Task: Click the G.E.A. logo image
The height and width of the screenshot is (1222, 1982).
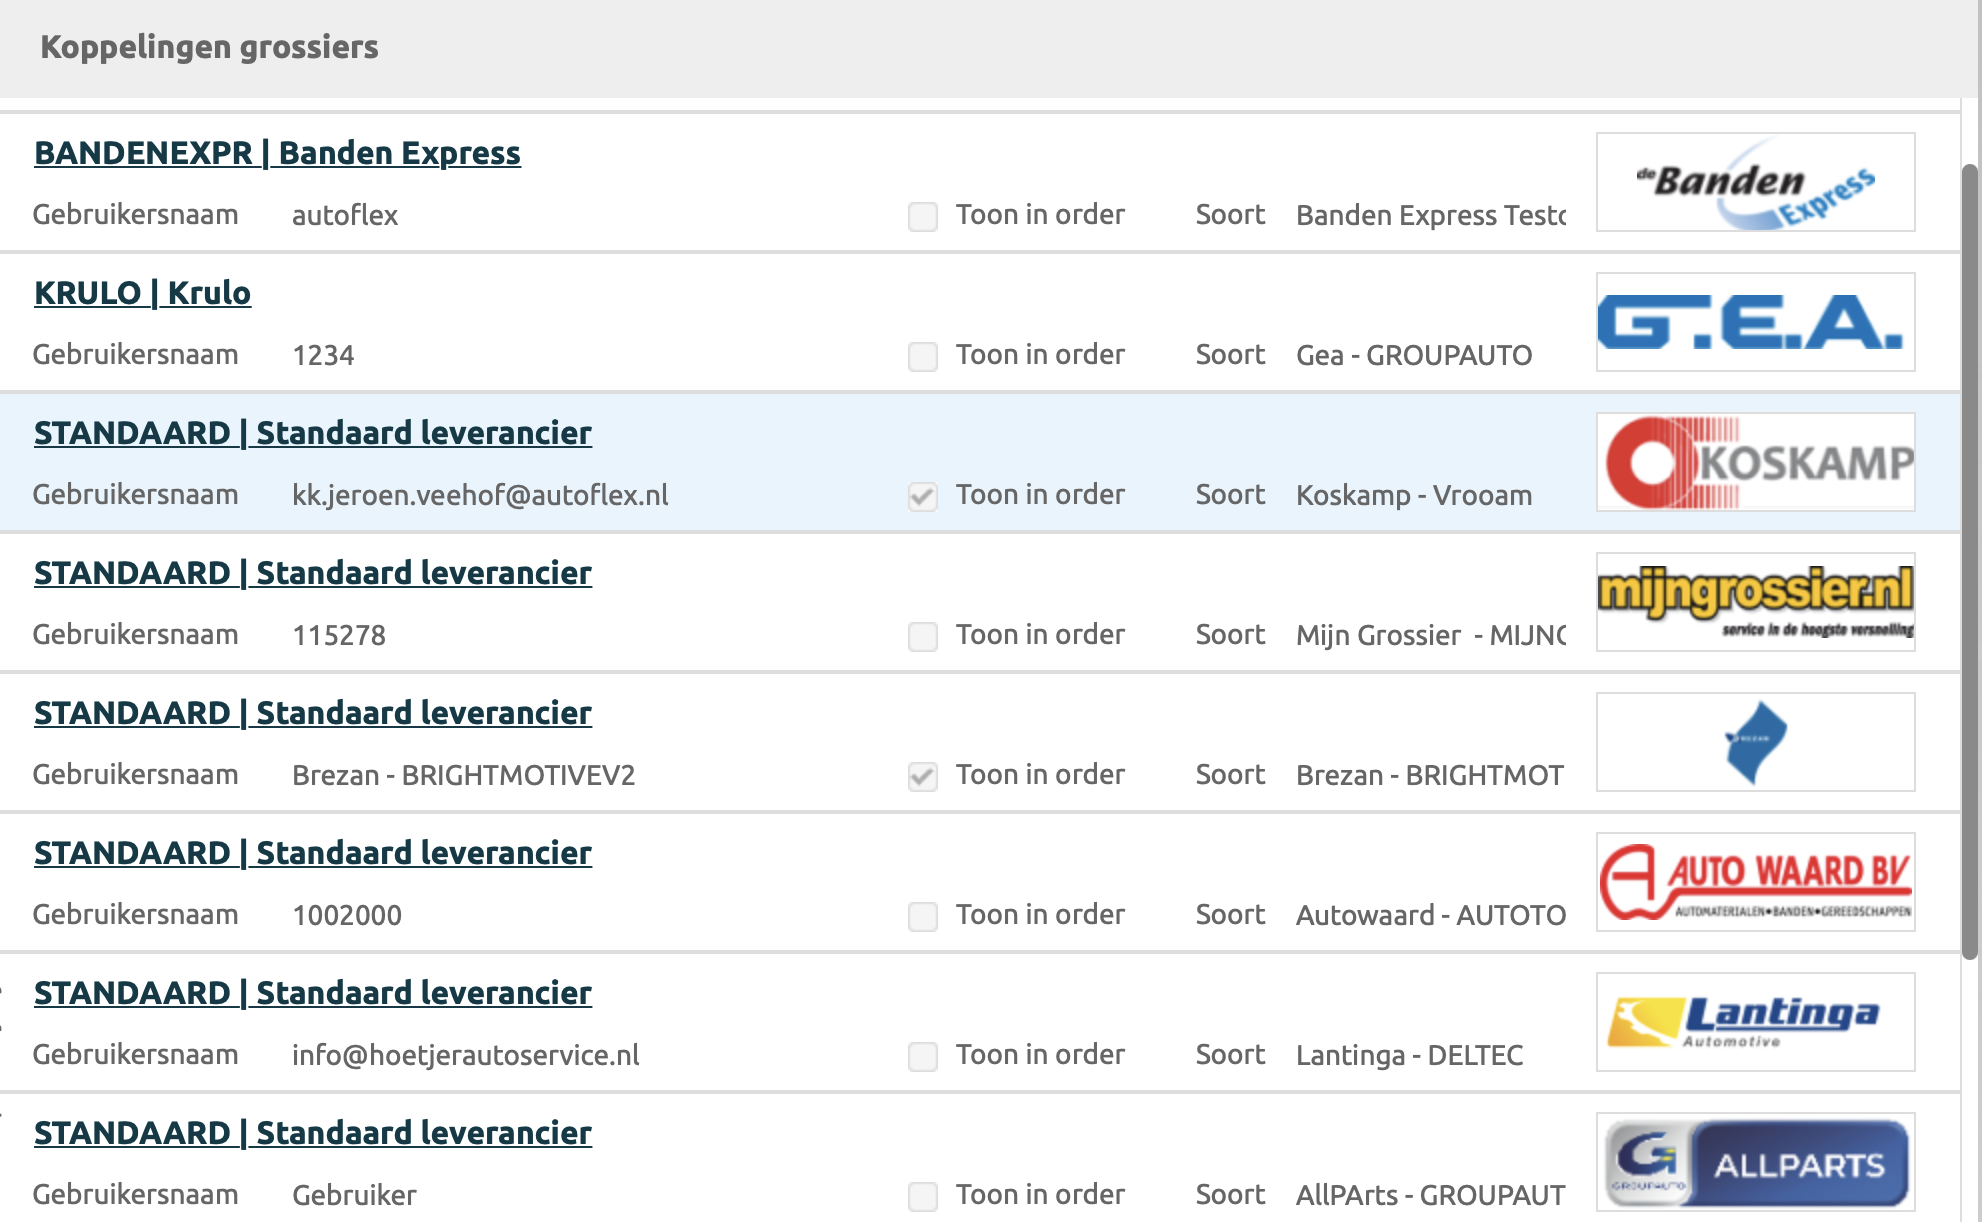Action: click(1755, 322)
